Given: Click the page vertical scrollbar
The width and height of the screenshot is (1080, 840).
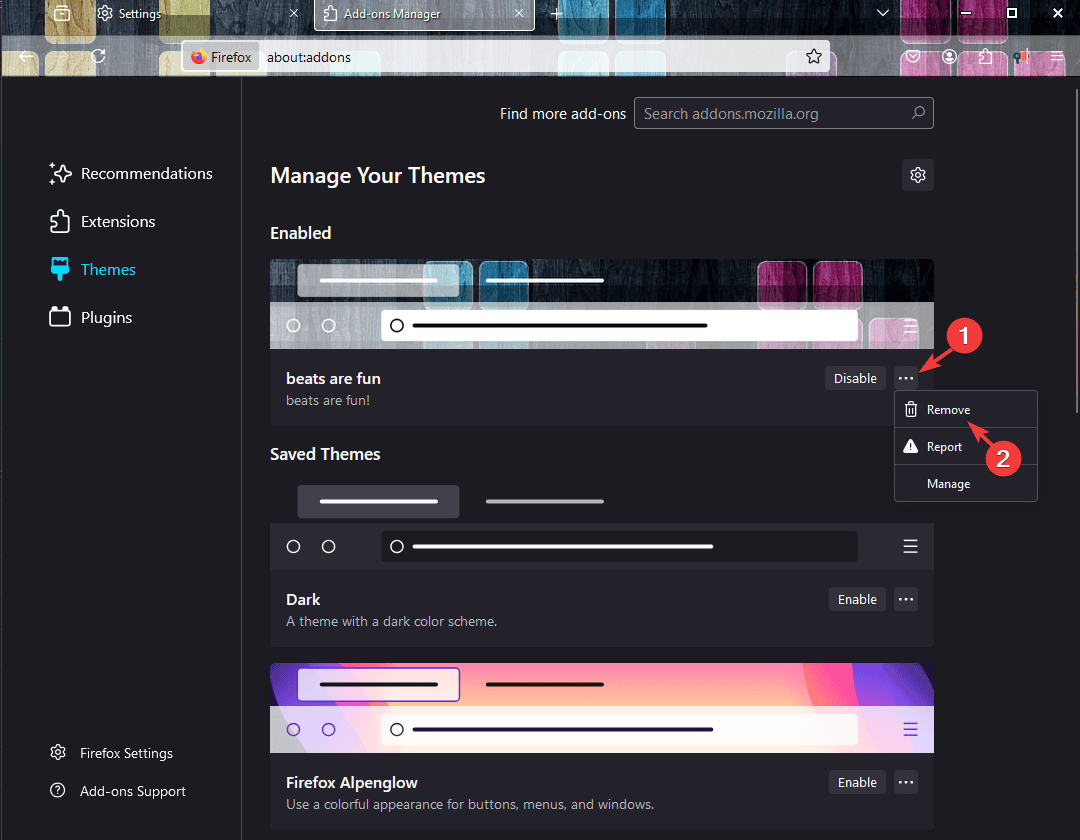Looking at the screenshot, I should pos(1077,251).
